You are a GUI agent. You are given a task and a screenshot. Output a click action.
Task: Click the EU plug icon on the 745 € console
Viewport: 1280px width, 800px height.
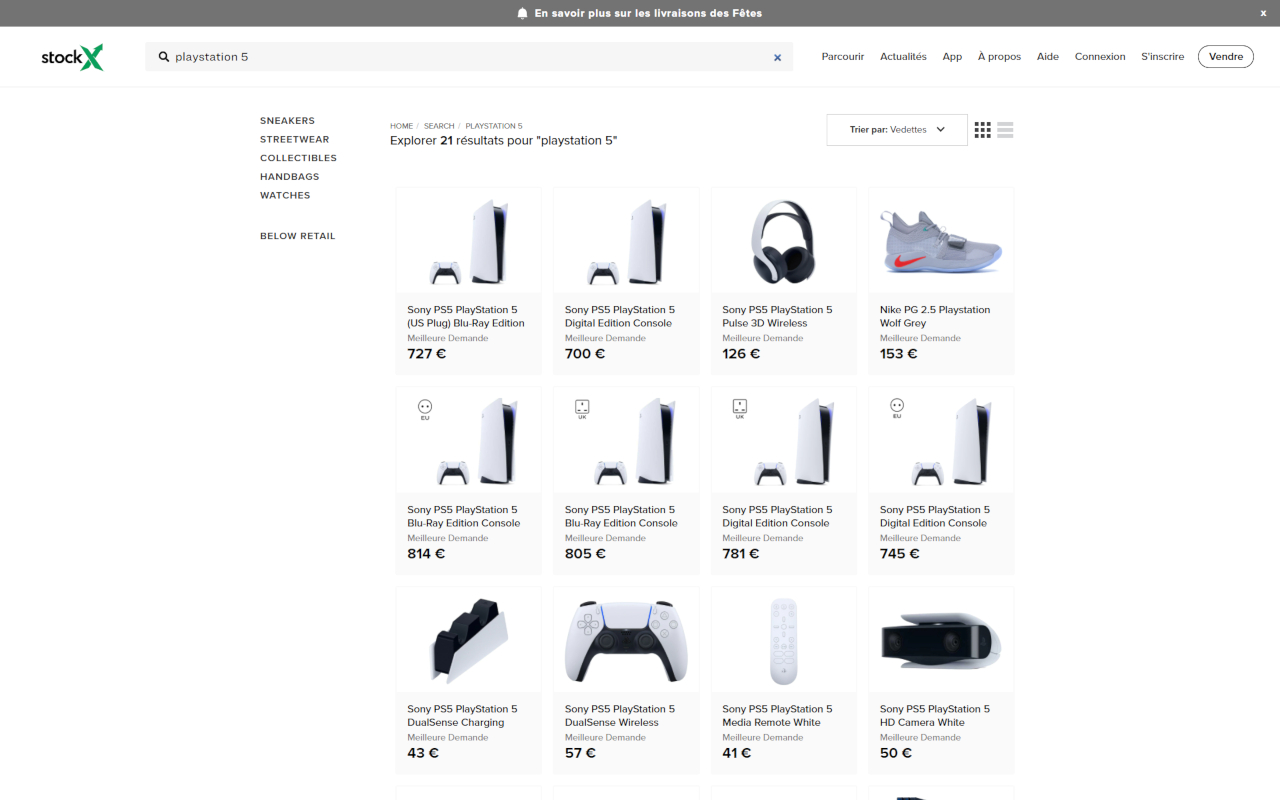[x=897, y=408]
